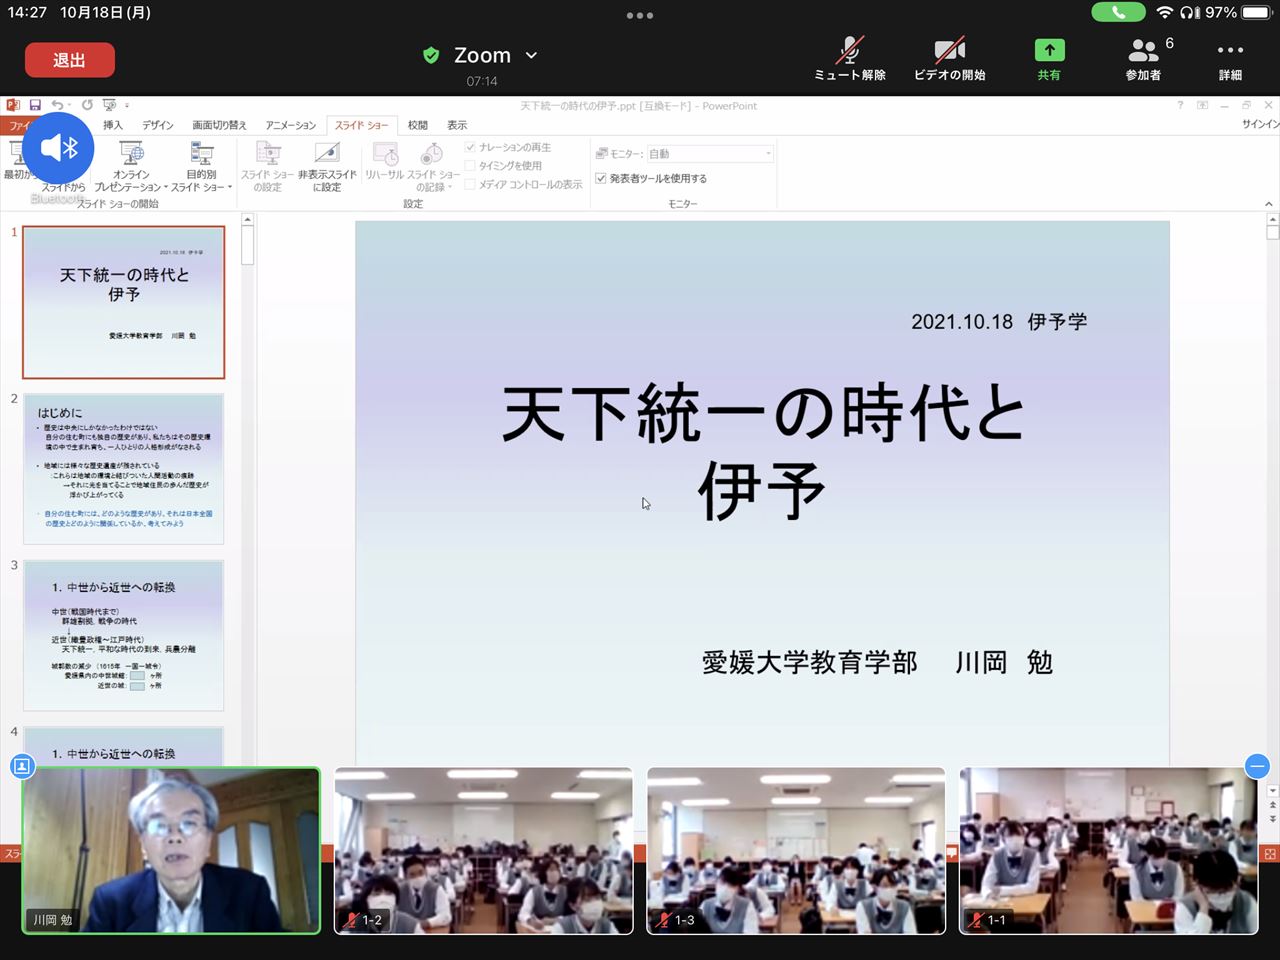Click the PowerPoint save icon
Image resolution: width=1280 pixels, height=960 pixels.
(x=35, y=105)
